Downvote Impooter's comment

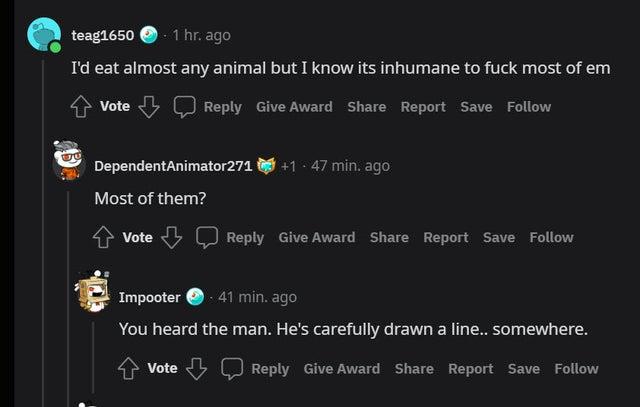195,368
